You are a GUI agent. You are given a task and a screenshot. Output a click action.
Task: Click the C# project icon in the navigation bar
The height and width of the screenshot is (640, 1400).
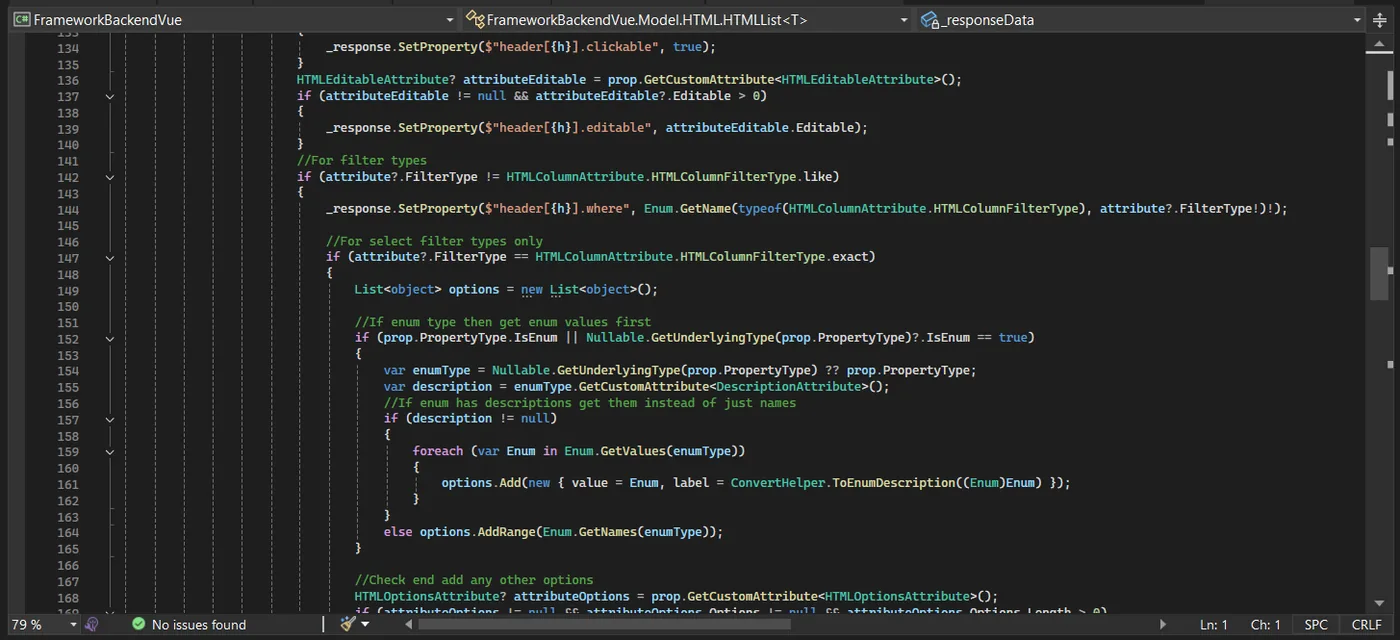click(20, 19)
